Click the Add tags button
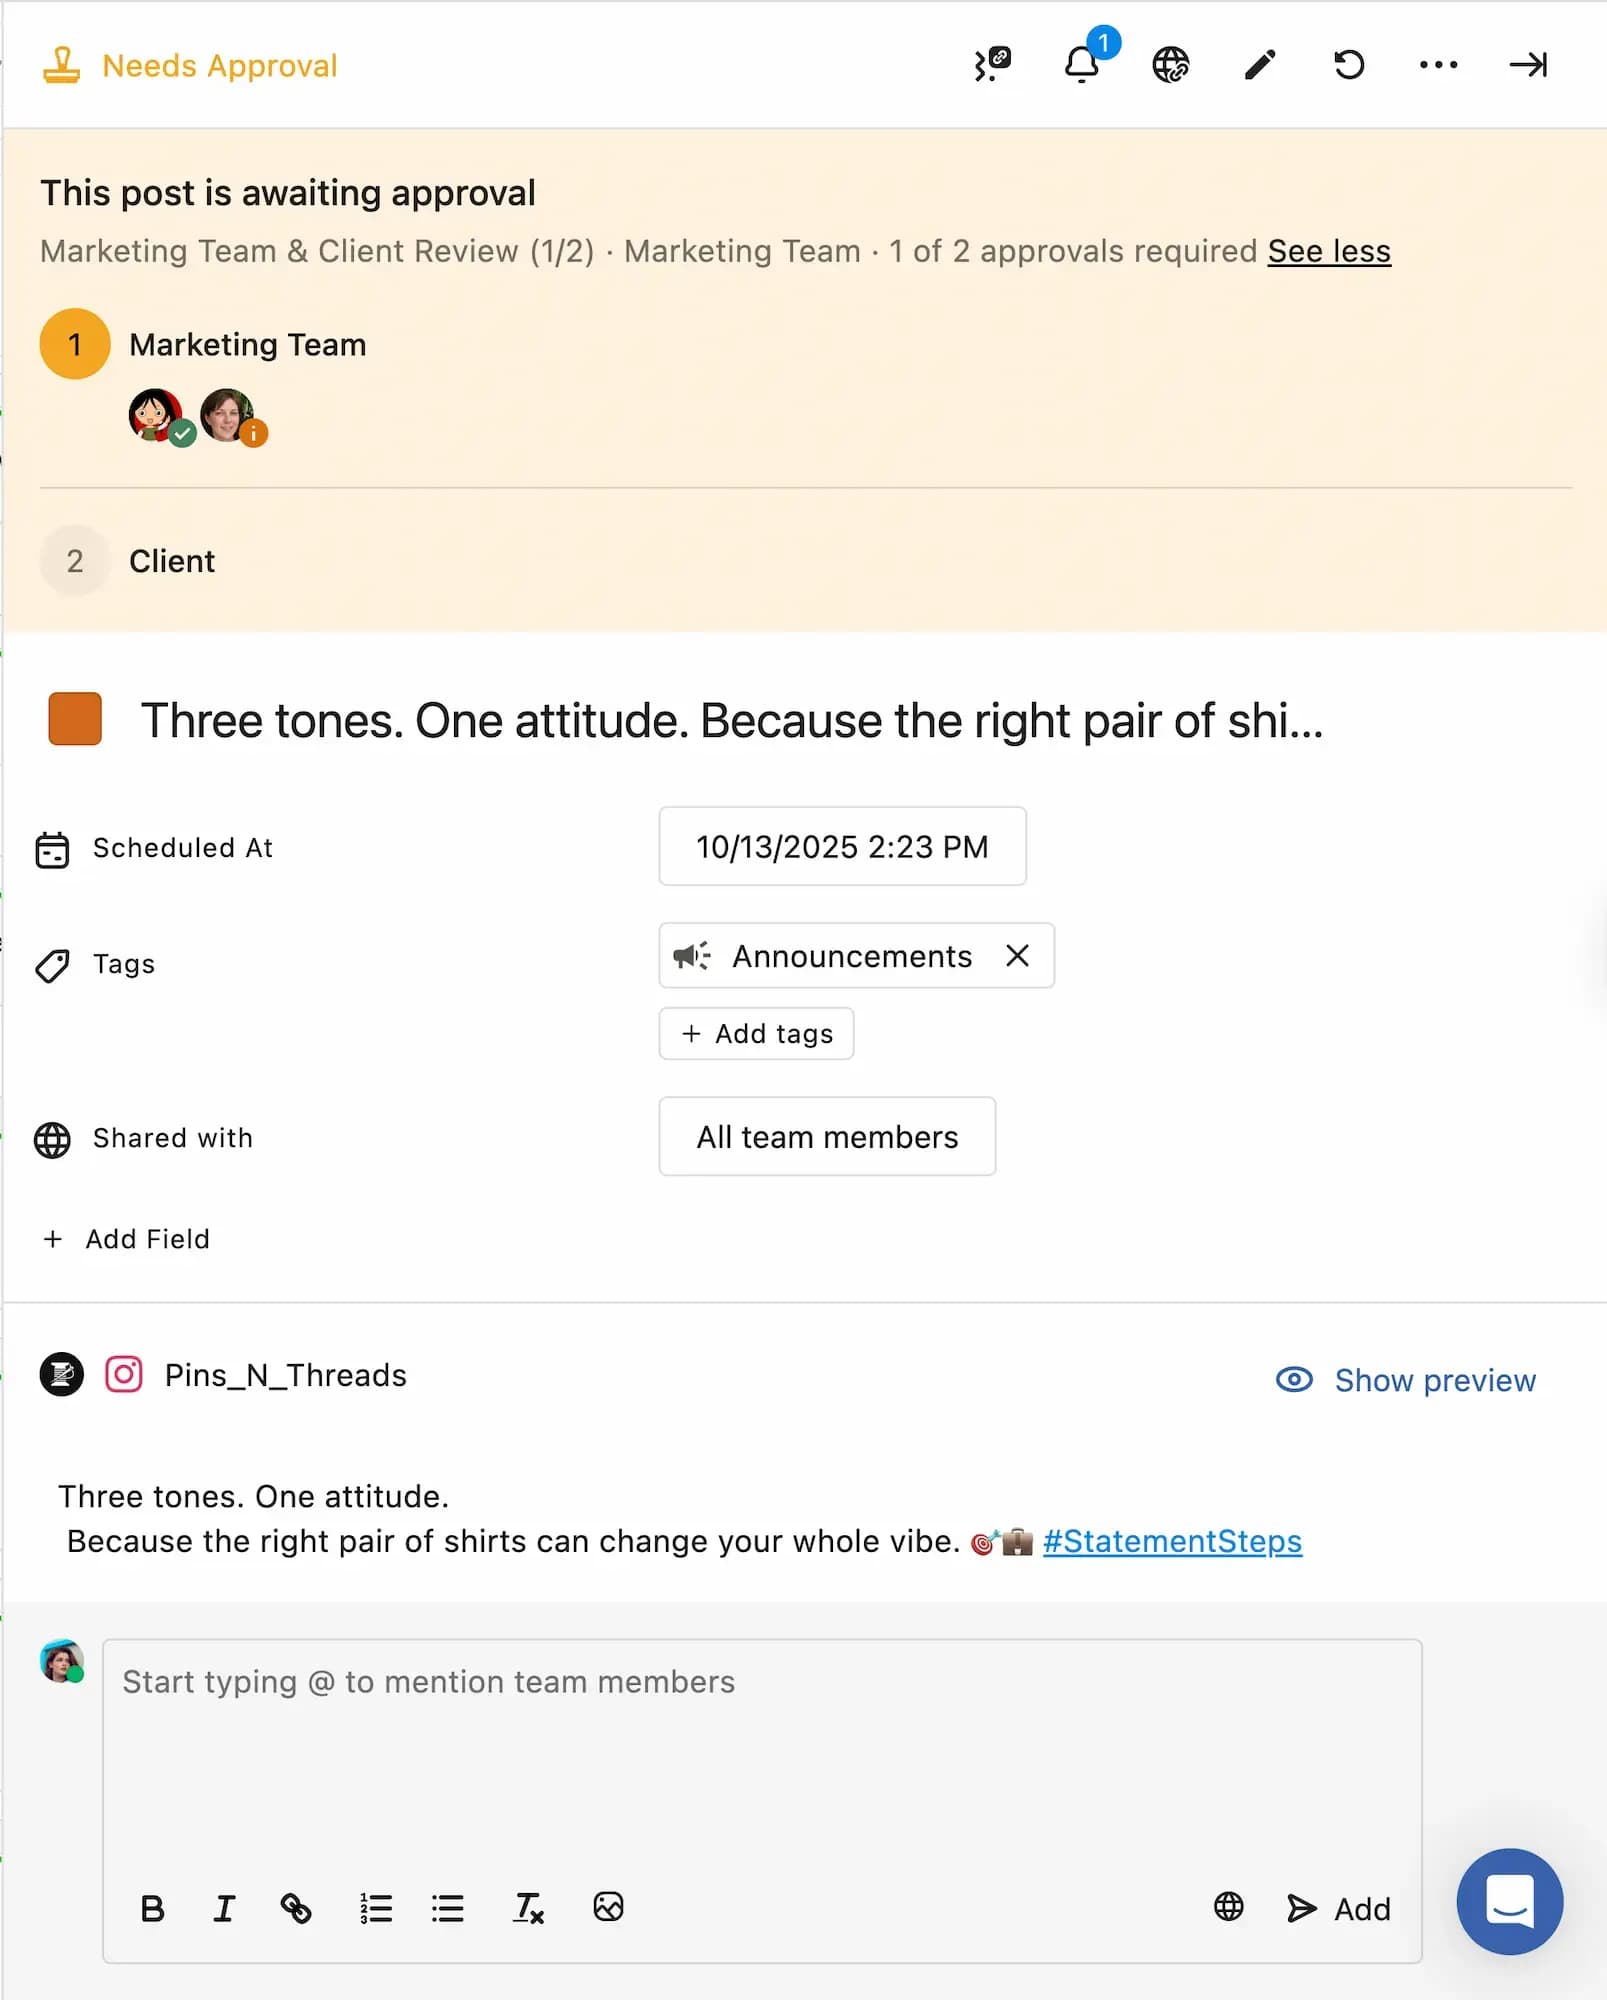The height and width of the screenshot is (2000, 1607). [756, 1034]
